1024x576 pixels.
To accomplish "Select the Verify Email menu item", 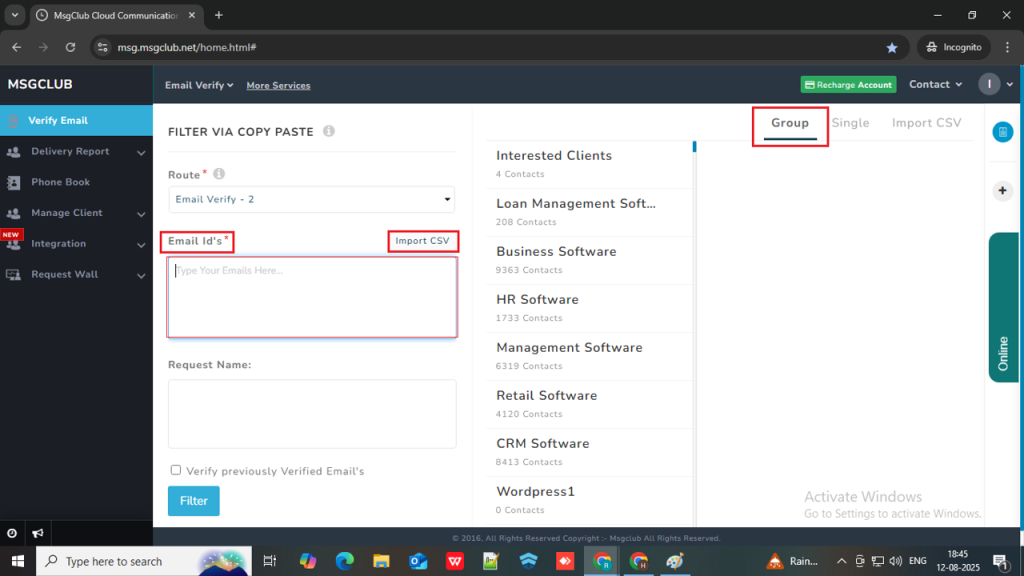I will pyautogui.click(x=76, y=121).
